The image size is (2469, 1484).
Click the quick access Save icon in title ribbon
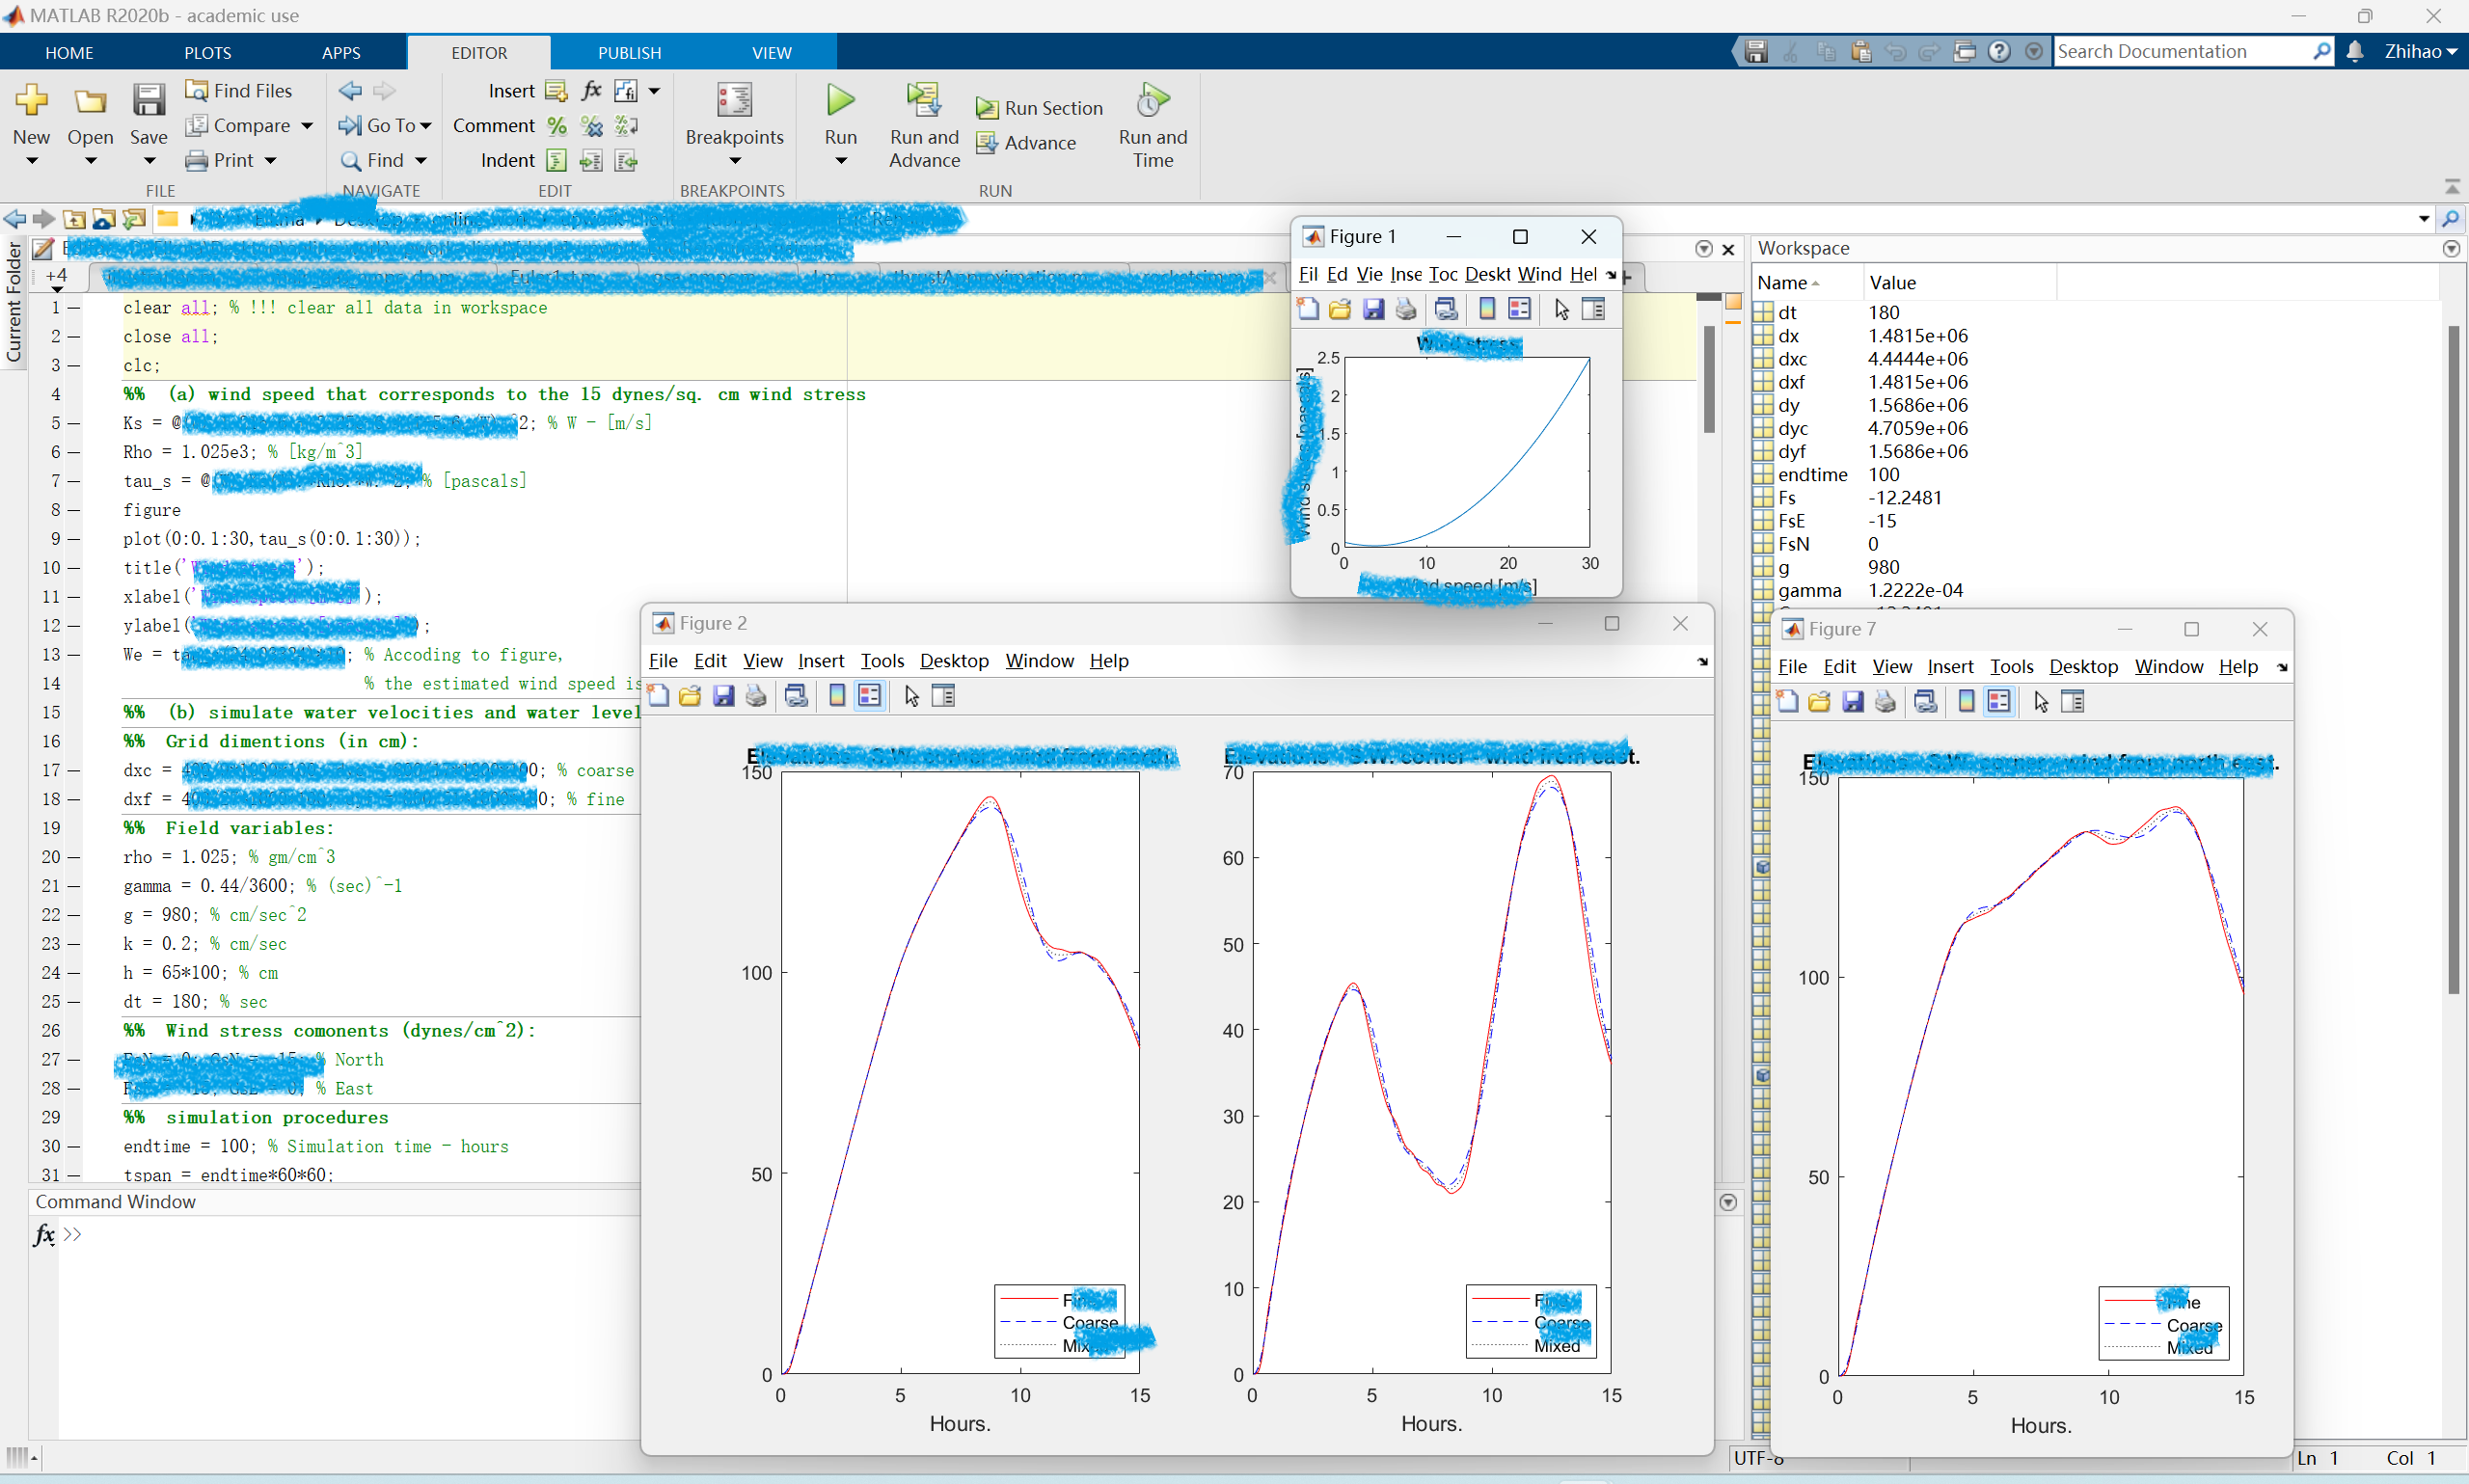coord(1756,51)
